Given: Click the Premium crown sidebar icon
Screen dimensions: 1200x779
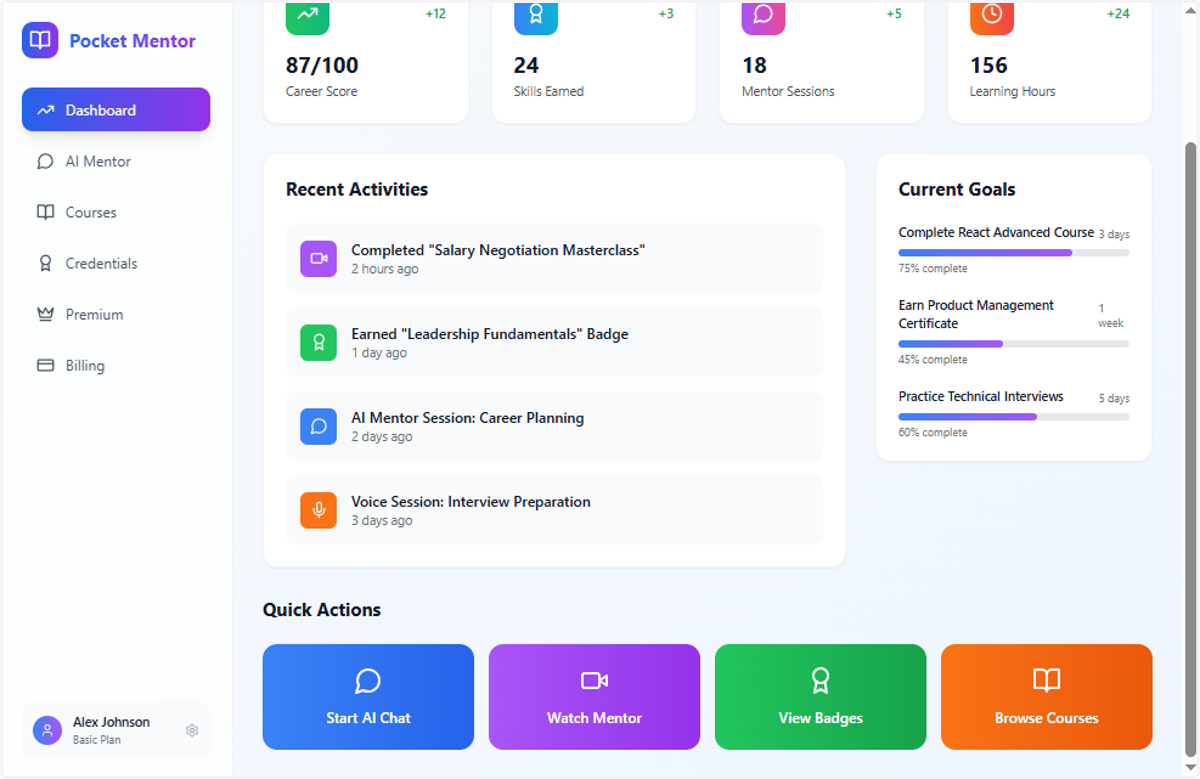Looking at the screenshot, I should click(45, 314).
